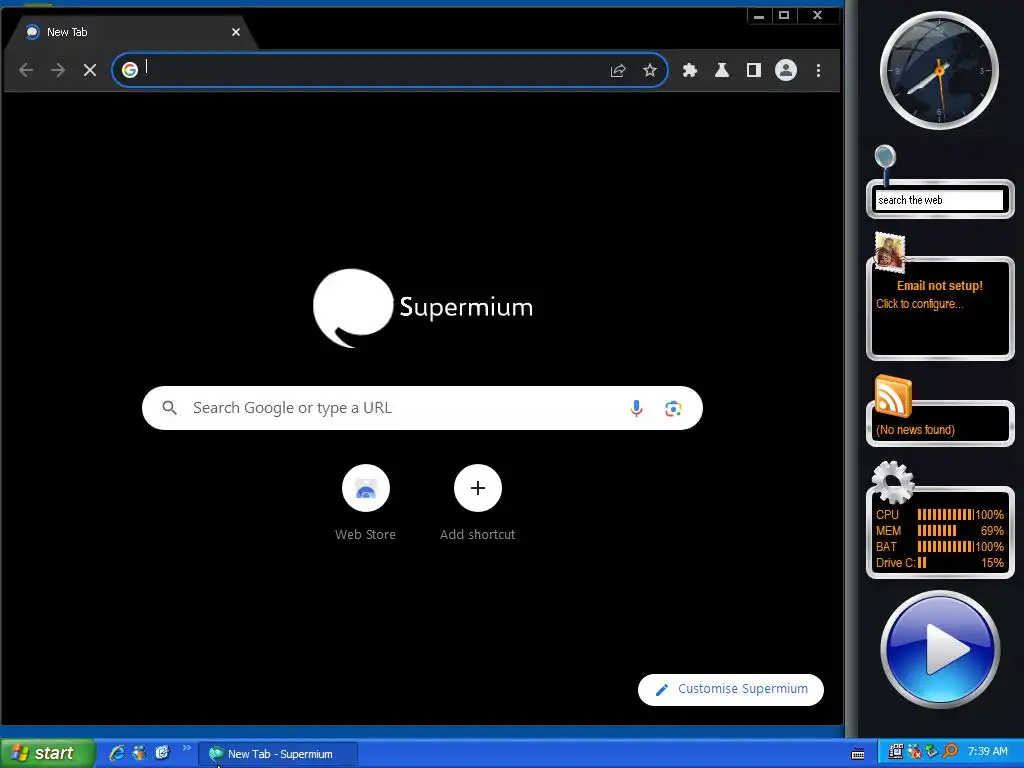Click the email stamp icon
Viewport: 1024px width, 768px height.
click(889, 251)
